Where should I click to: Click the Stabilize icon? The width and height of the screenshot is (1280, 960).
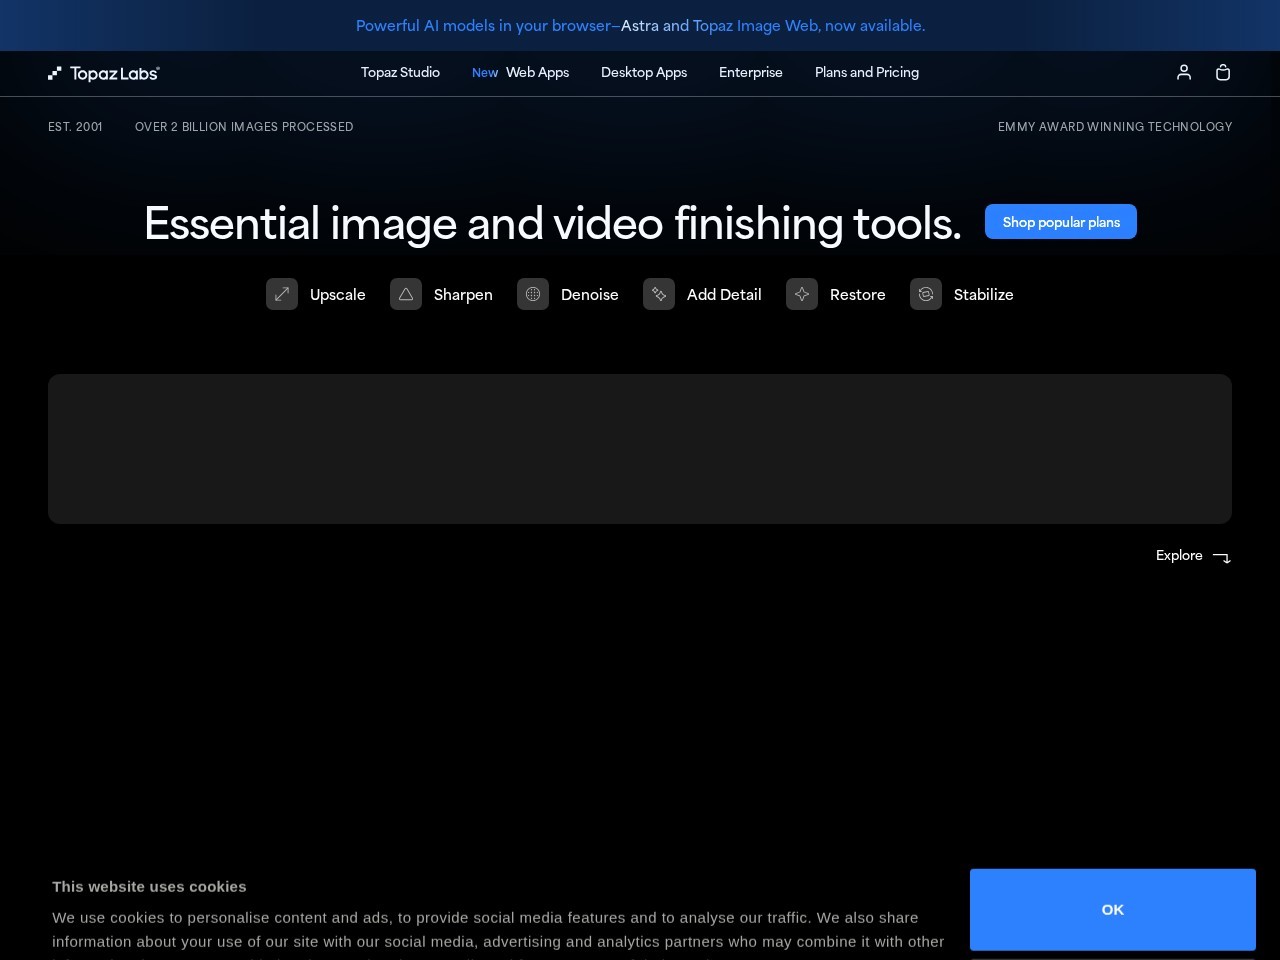click(926, 294)
